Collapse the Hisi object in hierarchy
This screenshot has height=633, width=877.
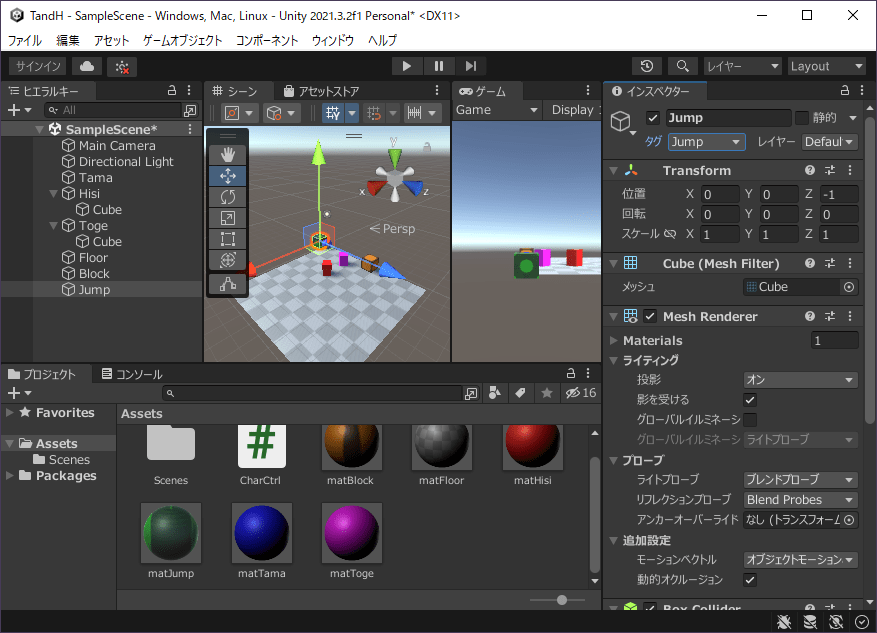pyautogui.click(x=54, y=194)
